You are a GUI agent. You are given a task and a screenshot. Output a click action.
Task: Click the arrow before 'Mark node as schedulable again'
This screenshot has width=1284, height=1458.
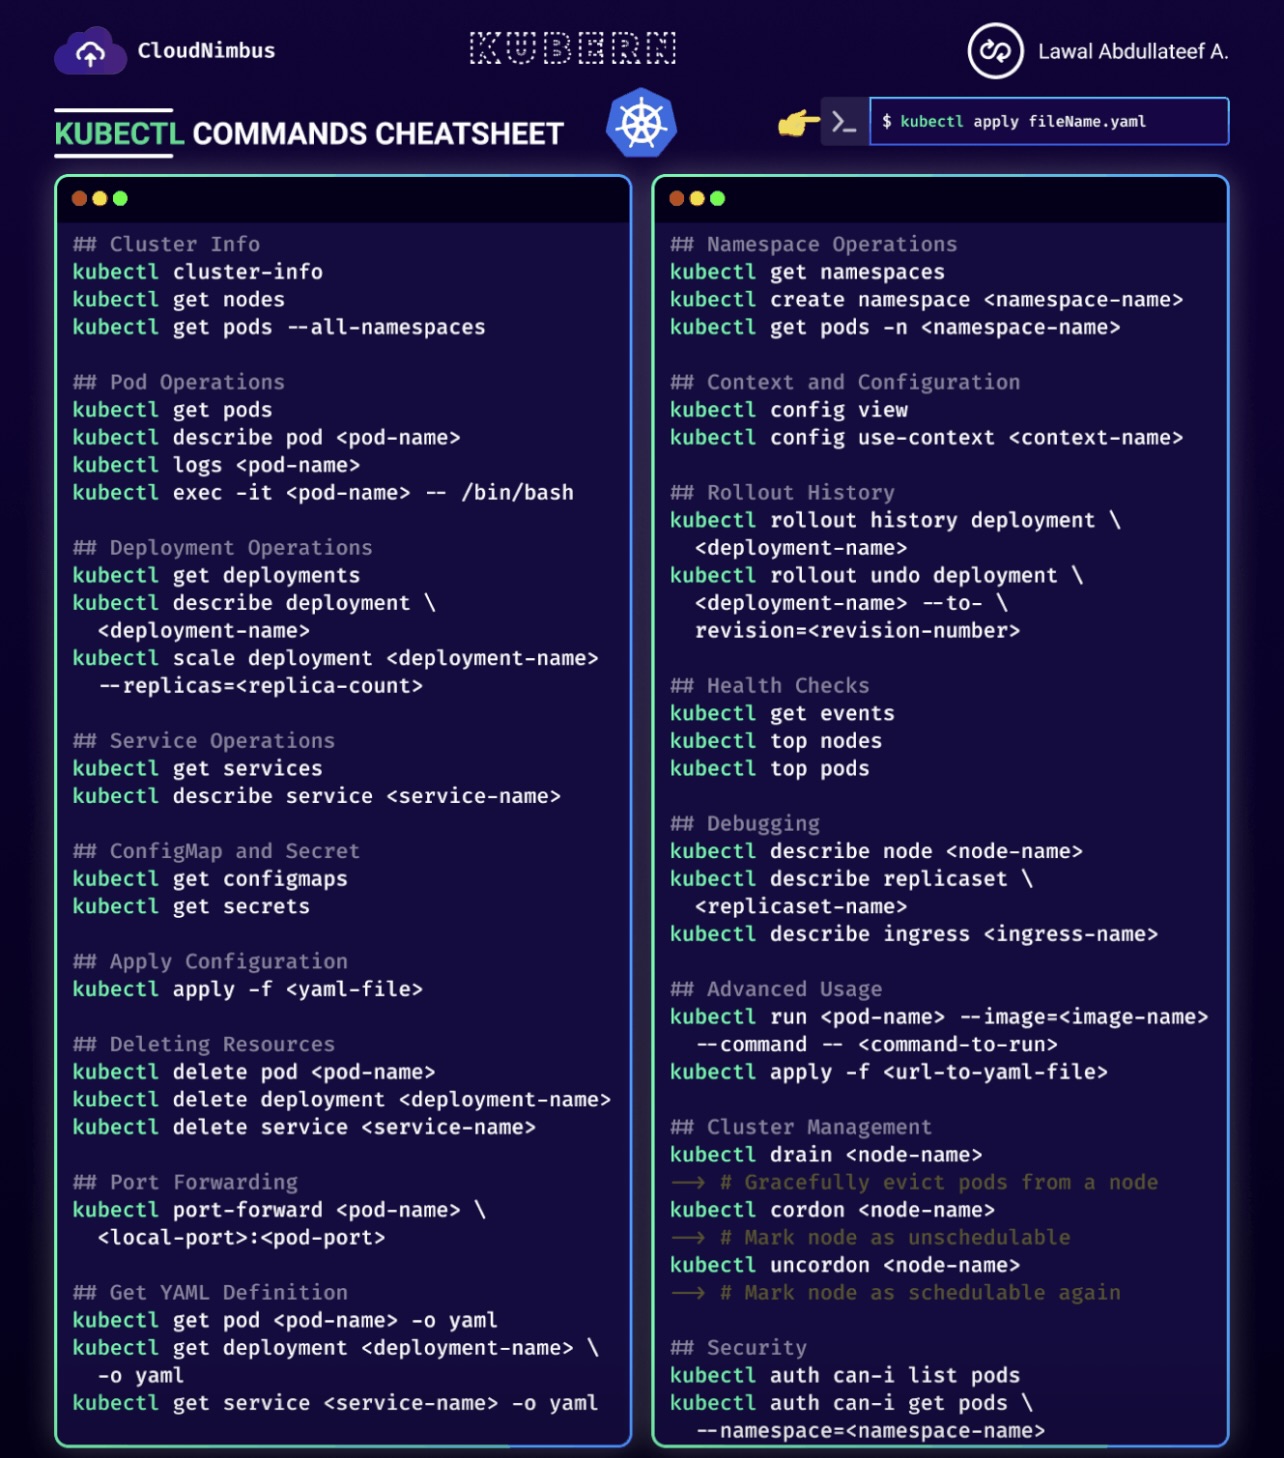point(688,1292)
